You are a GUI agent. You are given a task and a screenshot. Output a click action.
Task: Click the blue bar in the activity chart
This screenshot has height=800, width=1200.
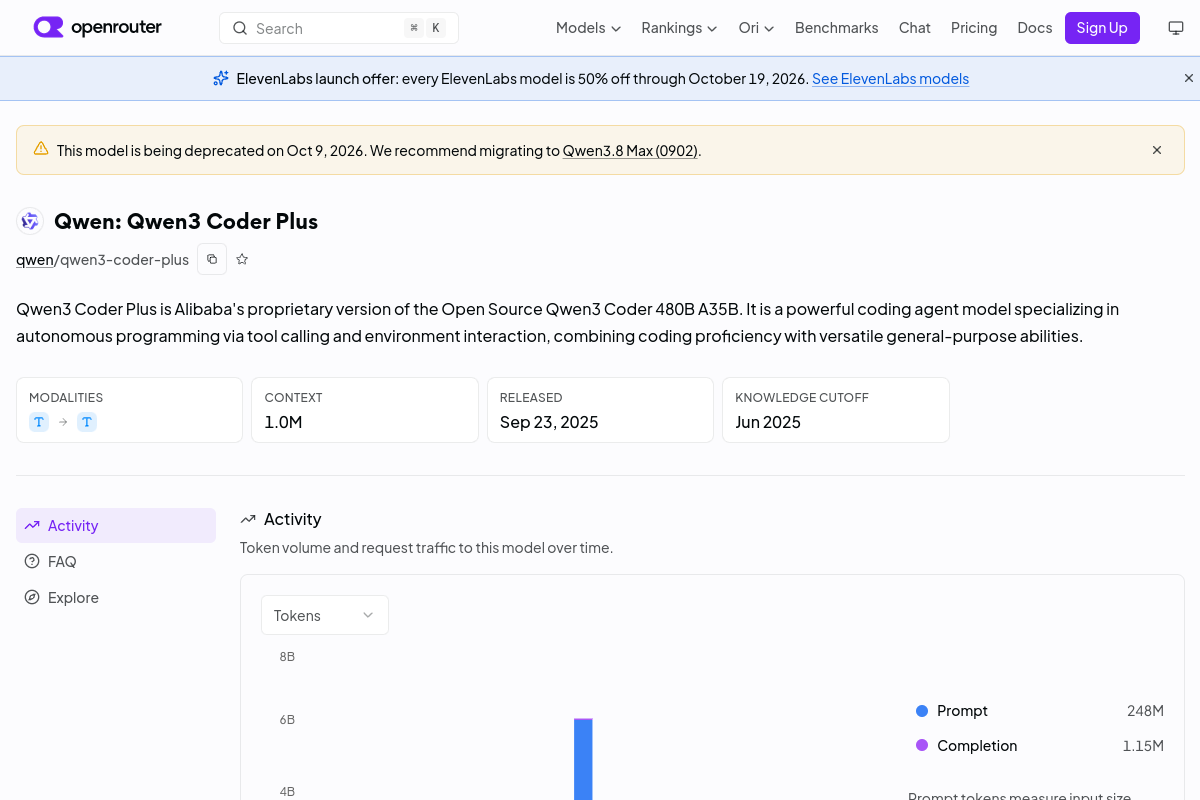pos(583,759)
